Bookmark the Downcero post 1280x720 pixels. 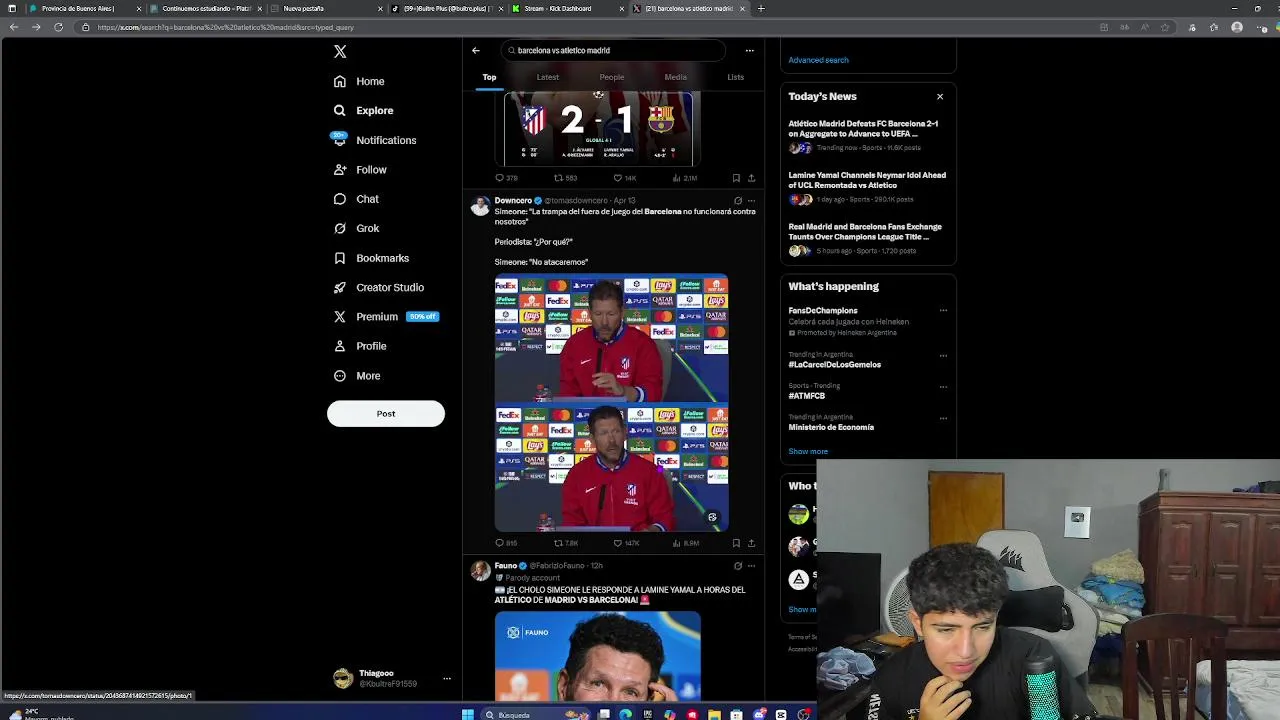[x=736, y=543]
